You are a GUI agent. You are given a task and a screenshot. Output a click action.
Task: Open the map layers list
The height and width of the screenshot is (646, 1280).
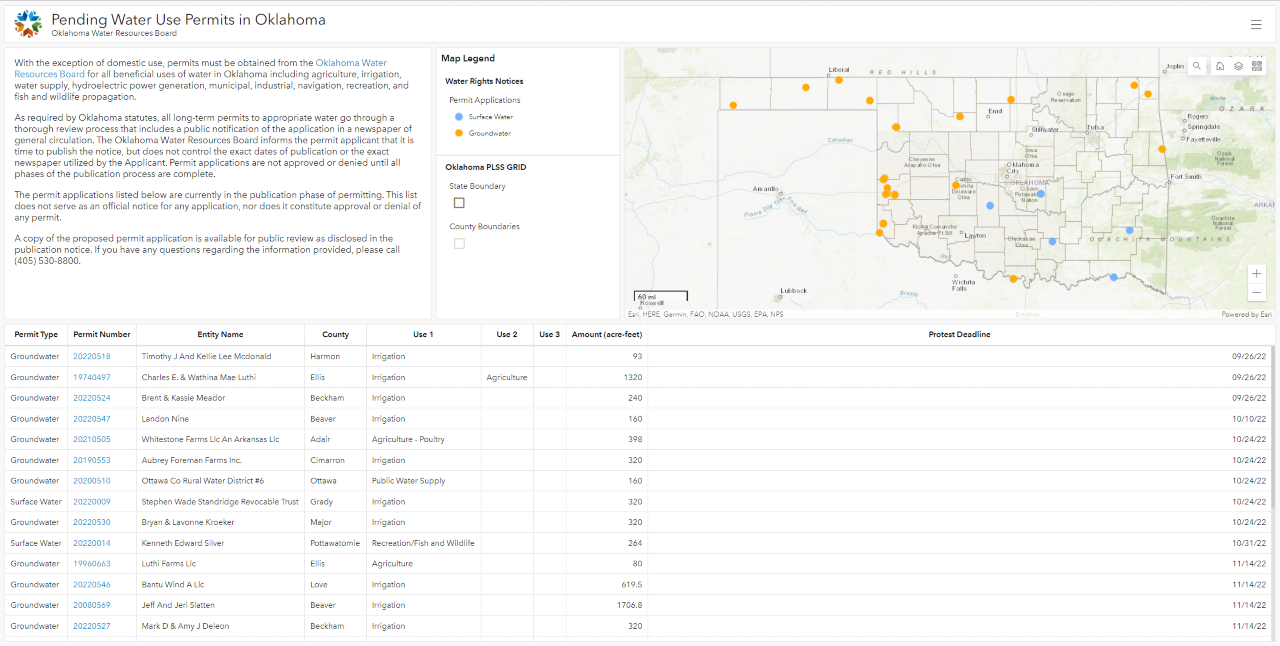(x=1237, y=66)
